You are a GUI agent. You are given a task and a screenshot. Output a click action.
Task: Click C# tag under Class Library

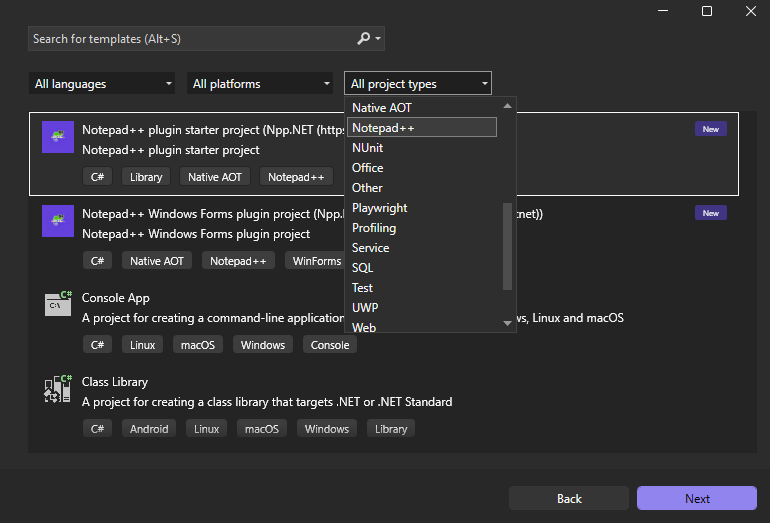[97, 429]
